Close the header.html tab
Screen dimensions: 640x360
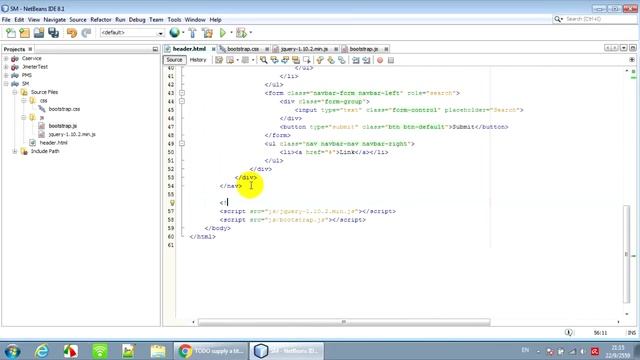213,49
